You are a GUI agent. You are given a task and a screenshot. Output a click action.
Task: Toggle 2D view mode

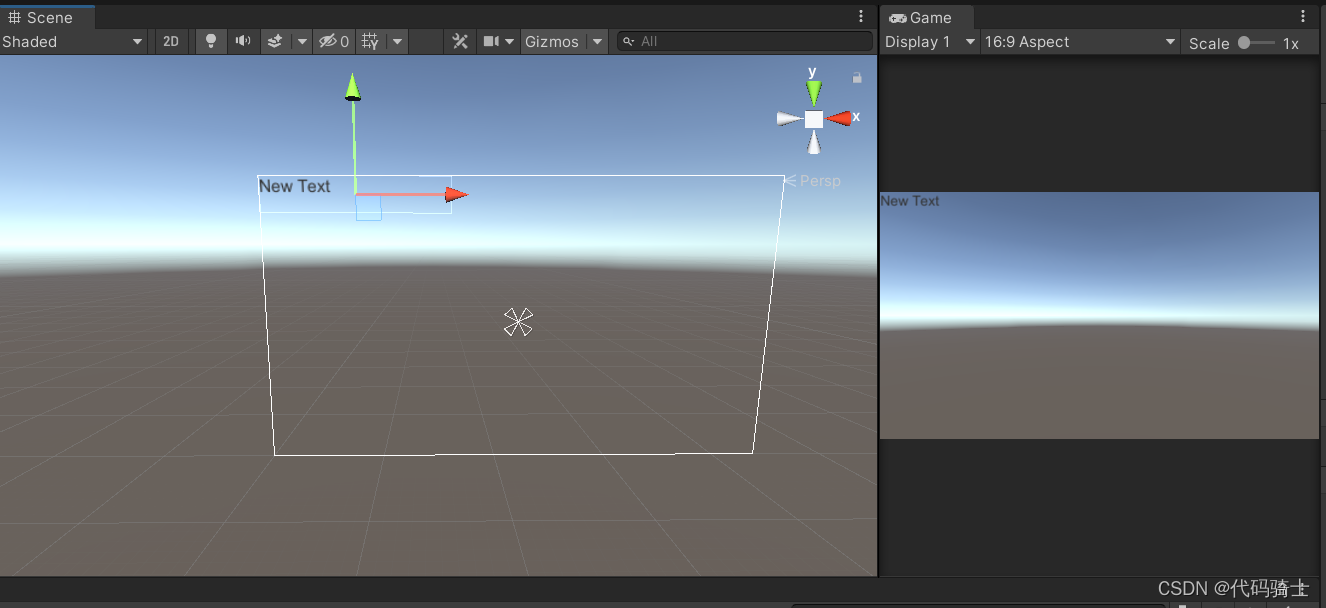pos(171,41)
